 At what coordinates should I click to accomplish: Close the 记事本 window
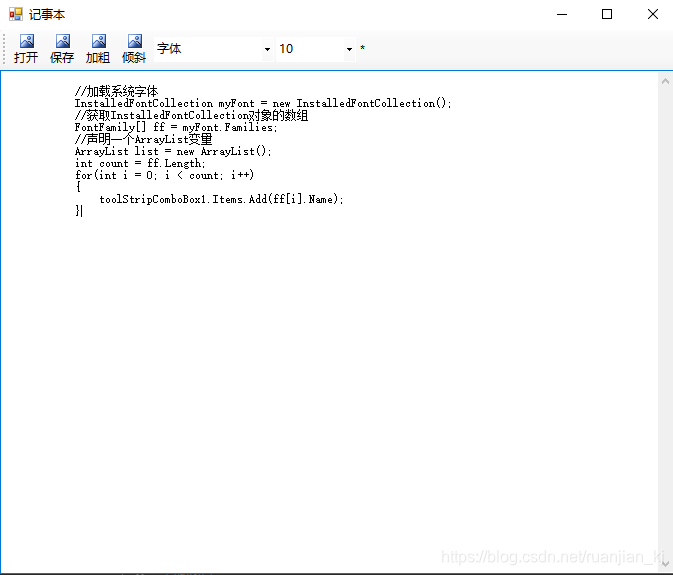(653, 14)
